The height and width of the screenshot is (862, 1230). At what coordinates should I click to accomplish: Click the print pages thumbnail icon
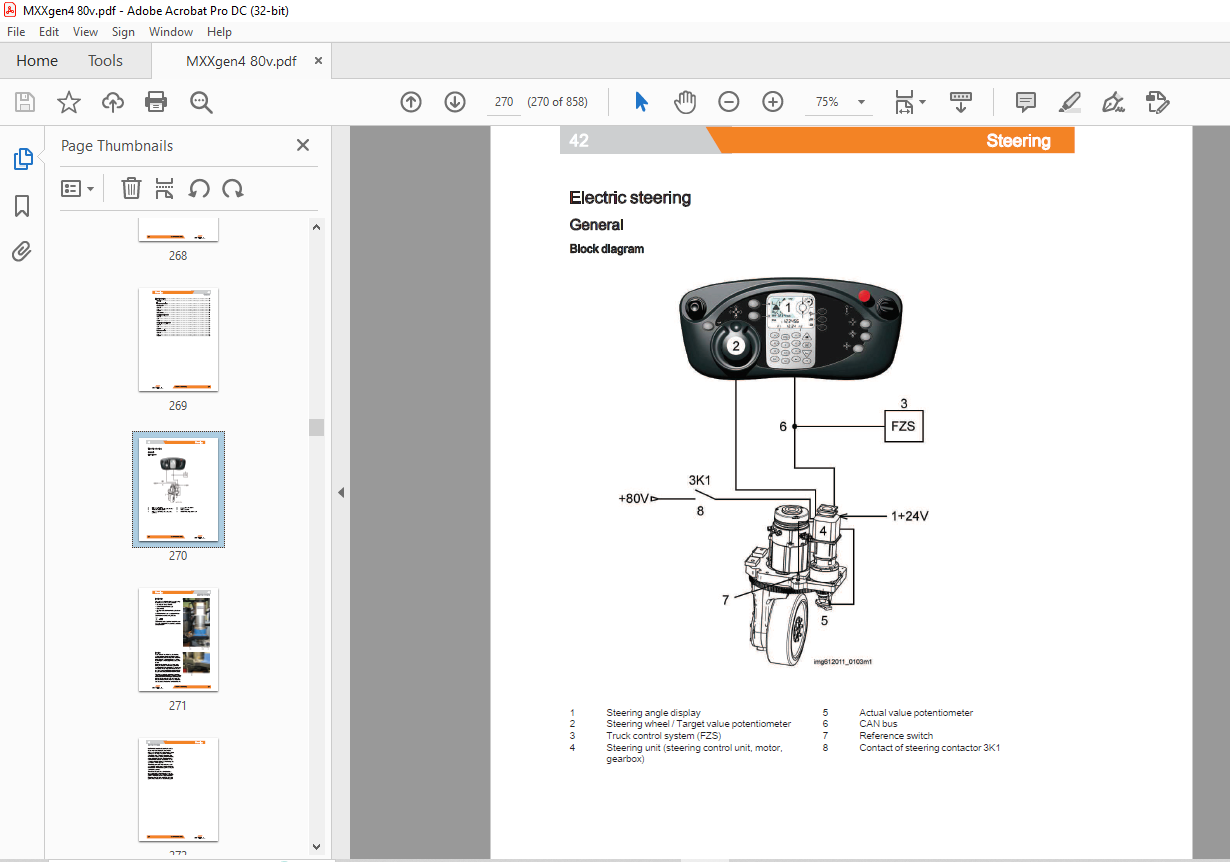click(165, 188)
